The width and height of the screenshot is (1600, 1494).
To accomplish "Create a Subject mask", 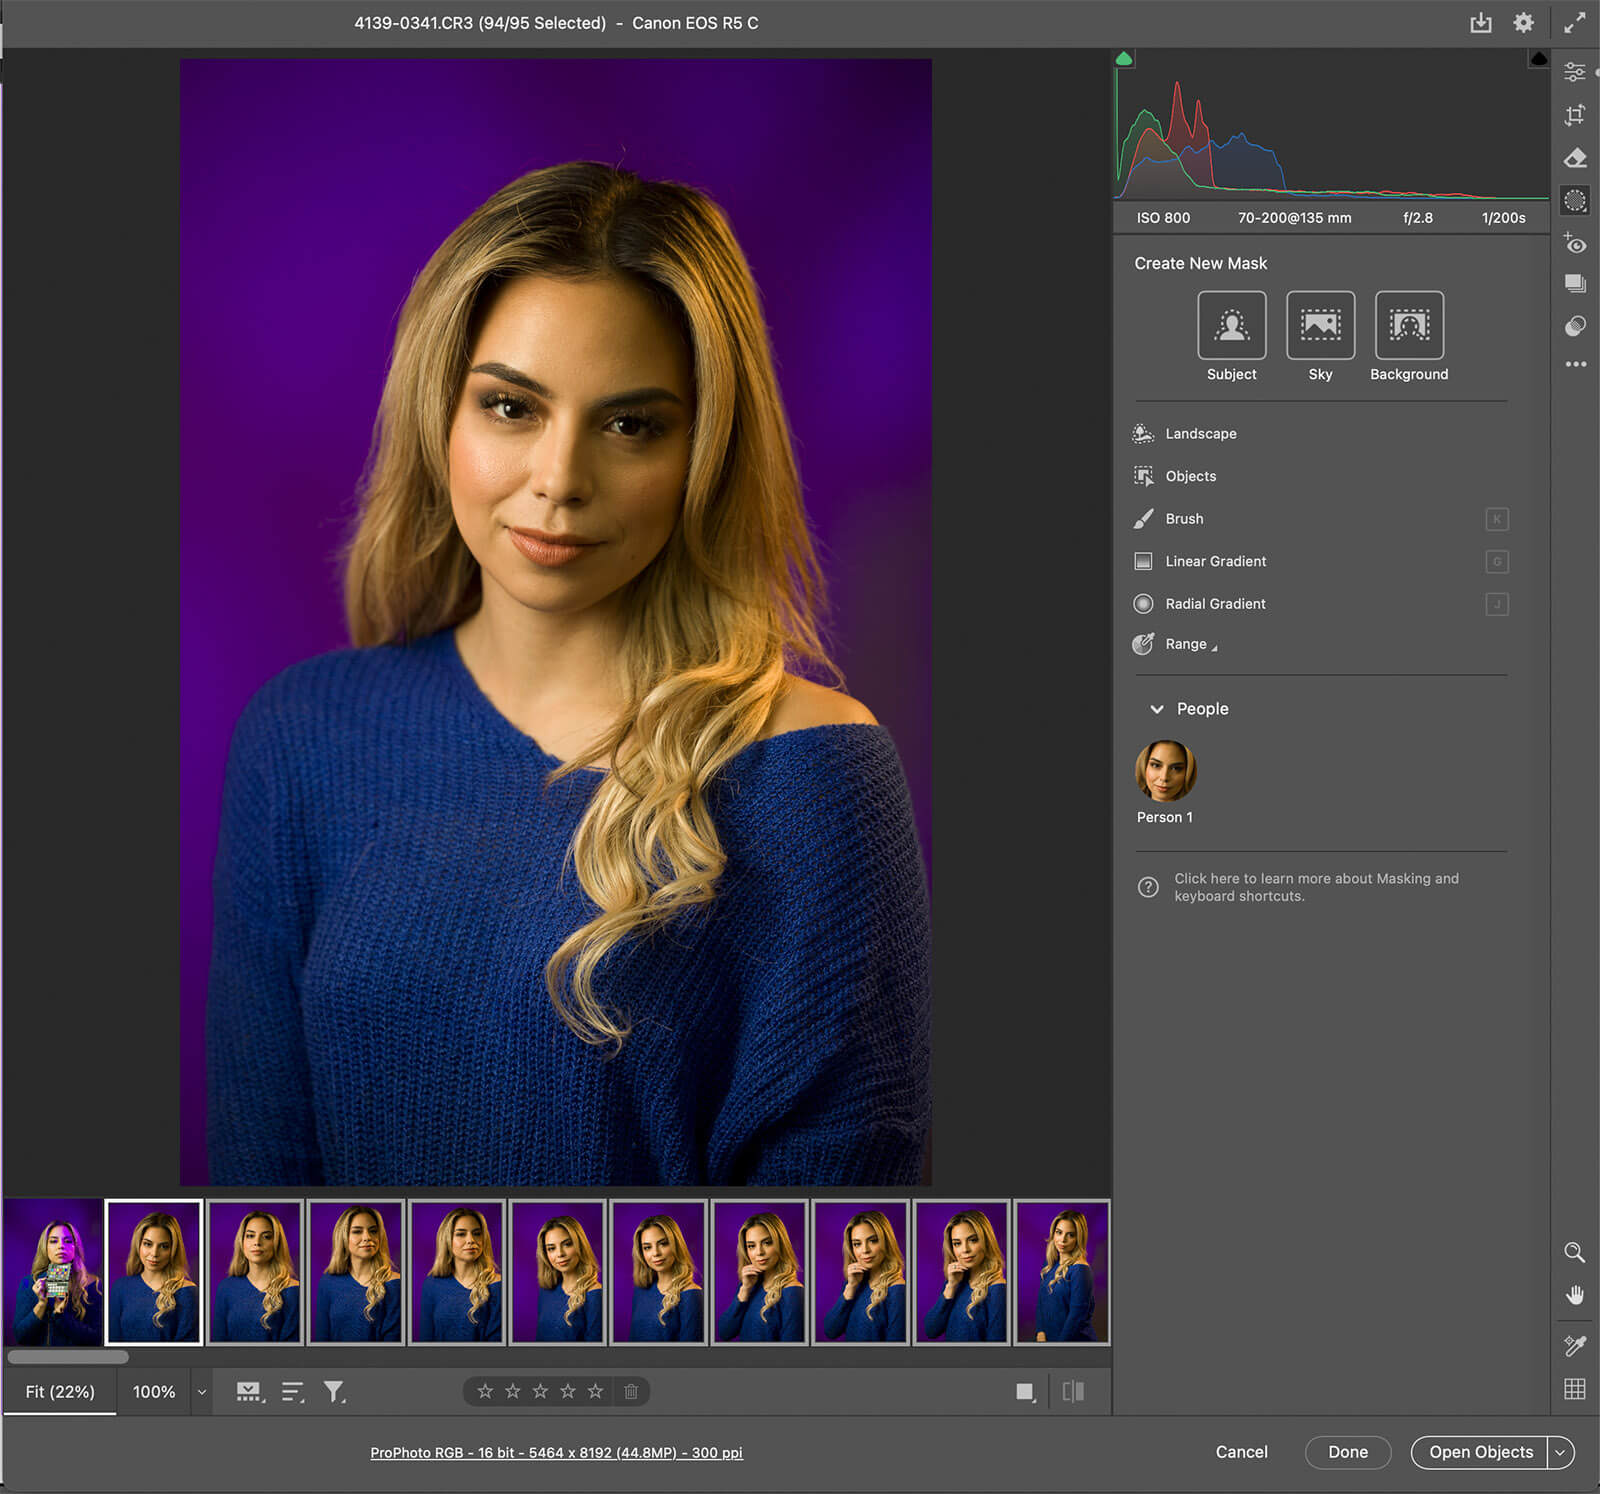I will tap(1231, 325).
